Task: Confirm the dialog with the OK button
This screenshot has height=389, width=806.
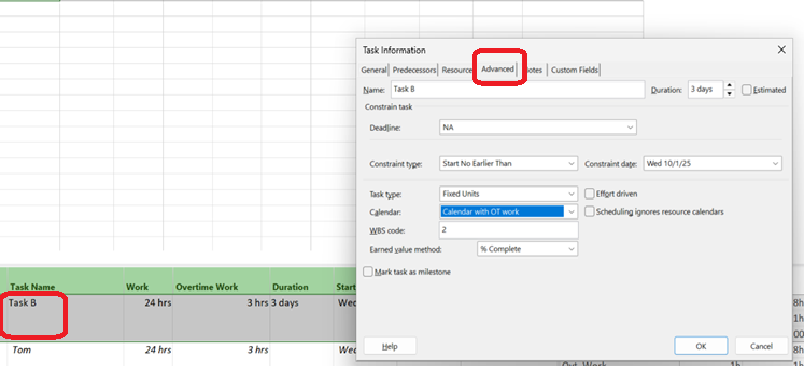Action: [701, 346]
